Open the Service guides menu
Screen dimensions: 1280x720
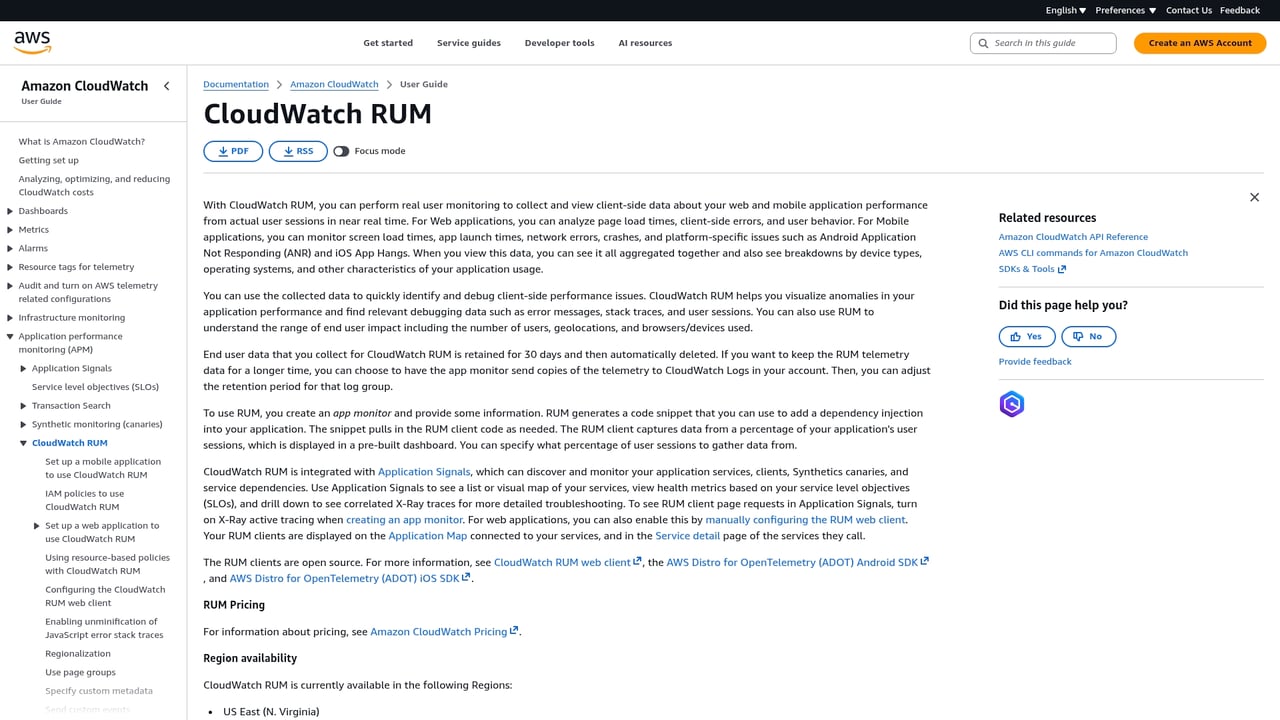point(468,43)
